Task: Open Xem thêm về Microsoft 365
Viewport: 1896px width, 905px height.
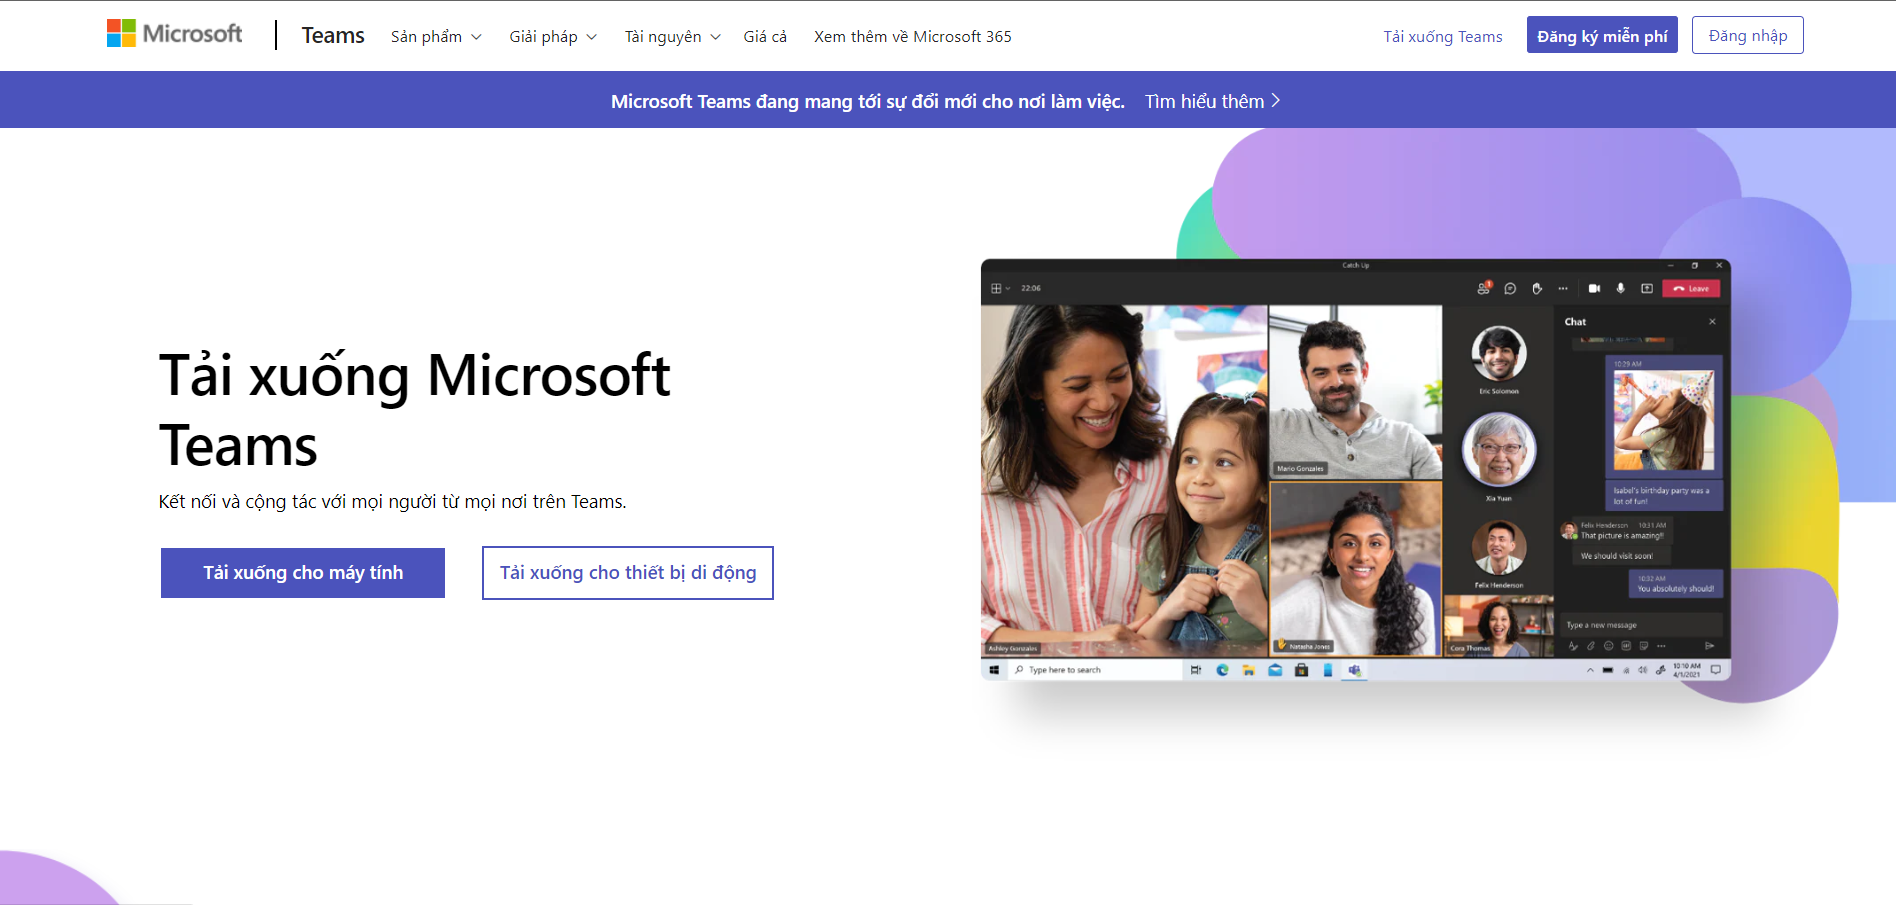Action: click(912, 37)
